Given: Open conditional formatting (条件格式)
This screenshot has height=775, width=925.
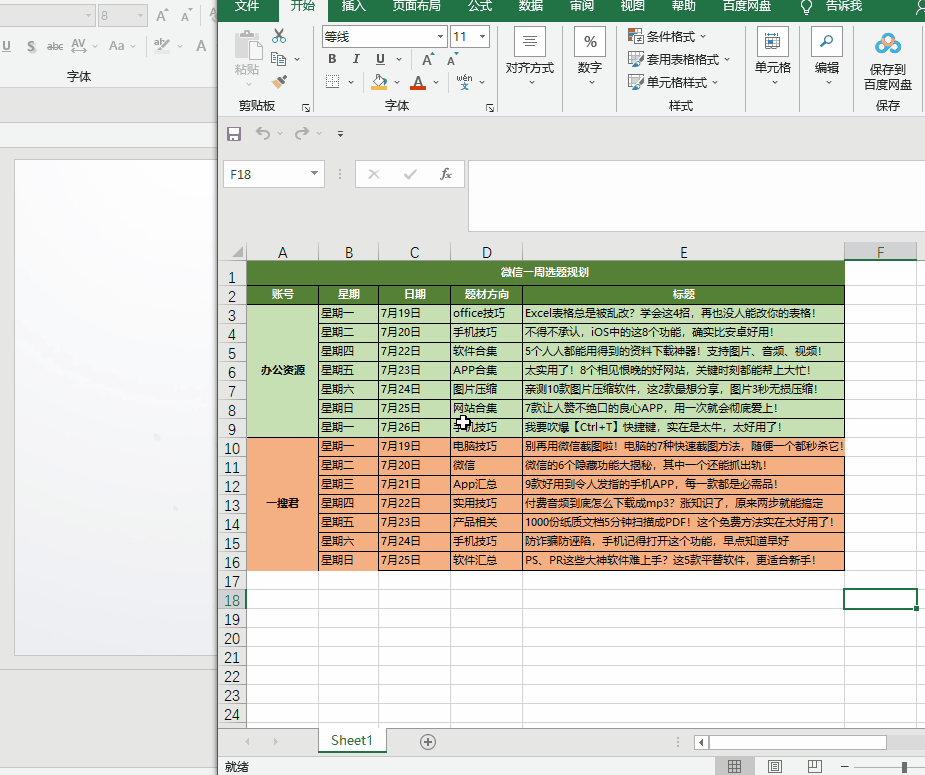Looking at the screenshot, I should pyautogui.click(x=667, y=37).
